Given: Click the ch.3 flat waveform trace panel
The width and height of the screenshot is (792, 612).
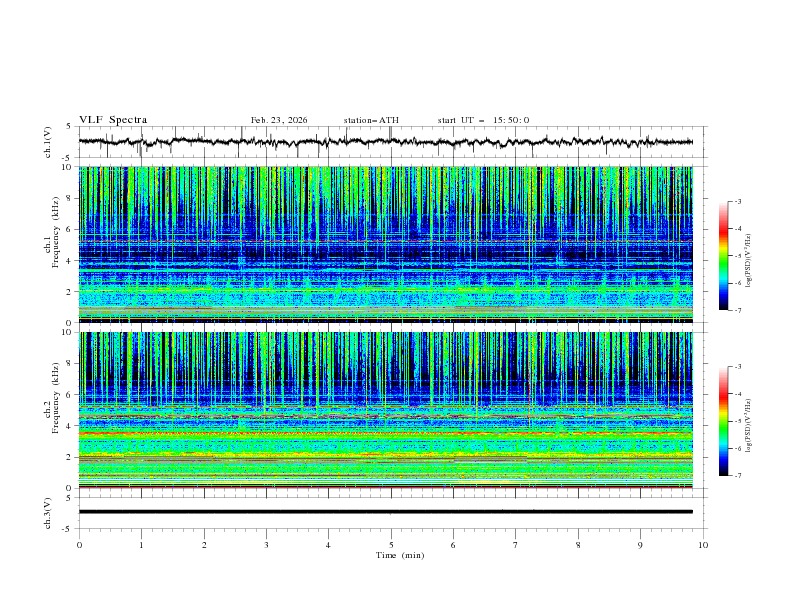Looking at the screenshot, I should (x=393, y=513).
